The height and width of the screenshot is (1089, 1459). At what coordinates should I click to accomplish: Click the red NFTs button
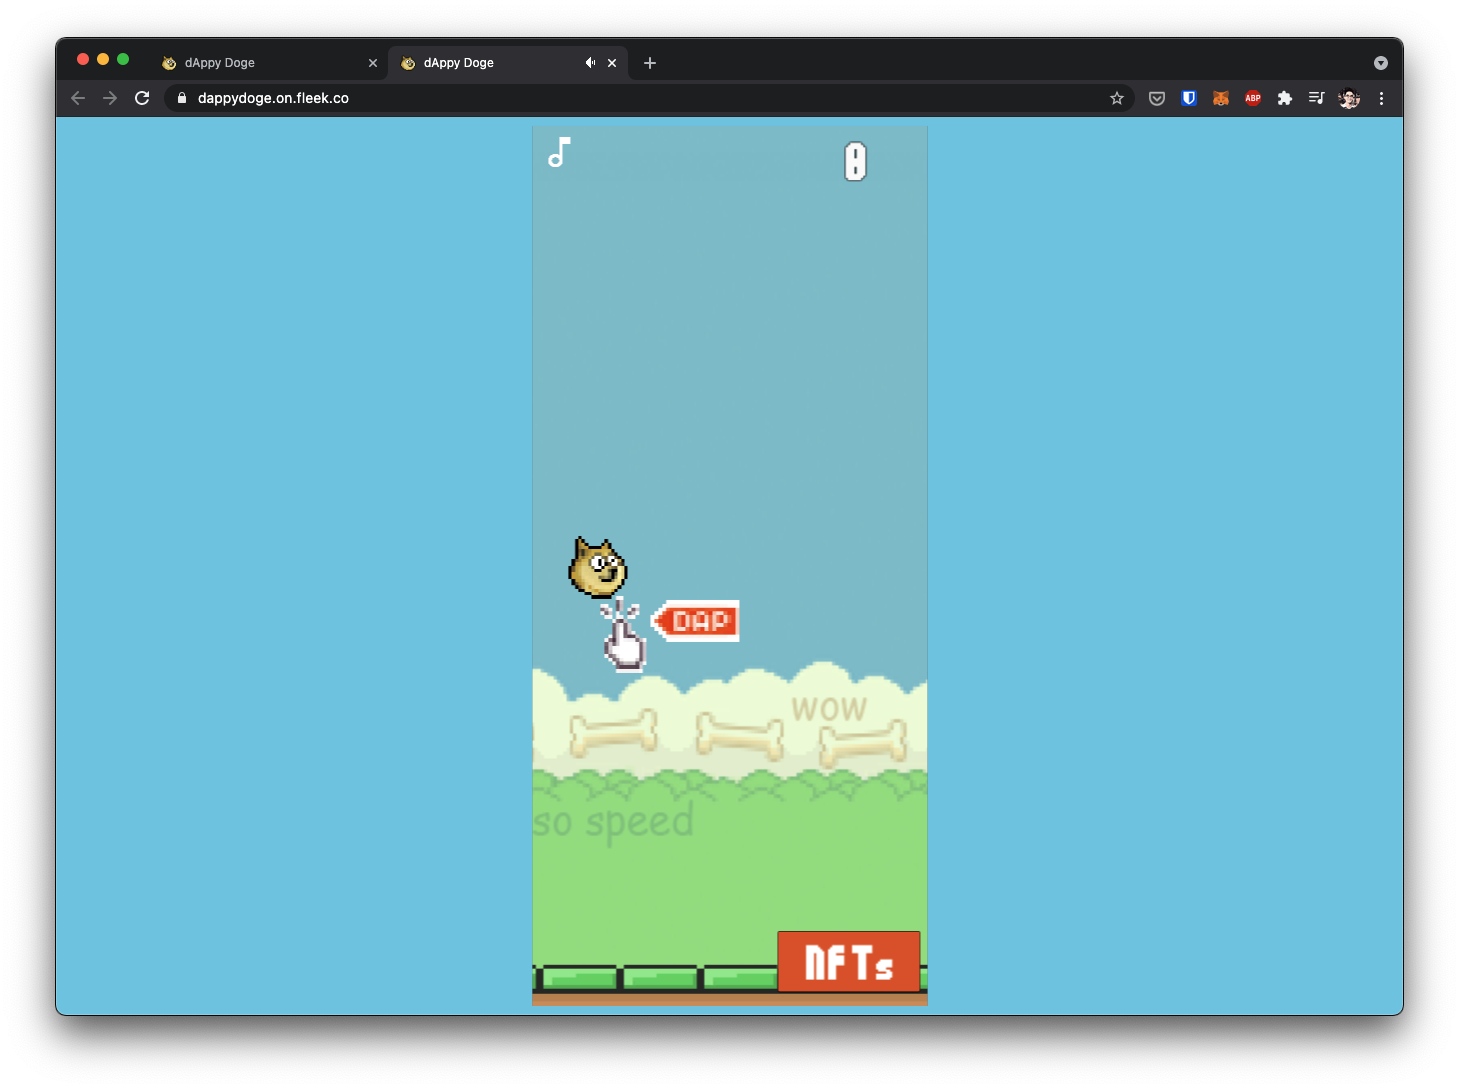pos(849,962)
